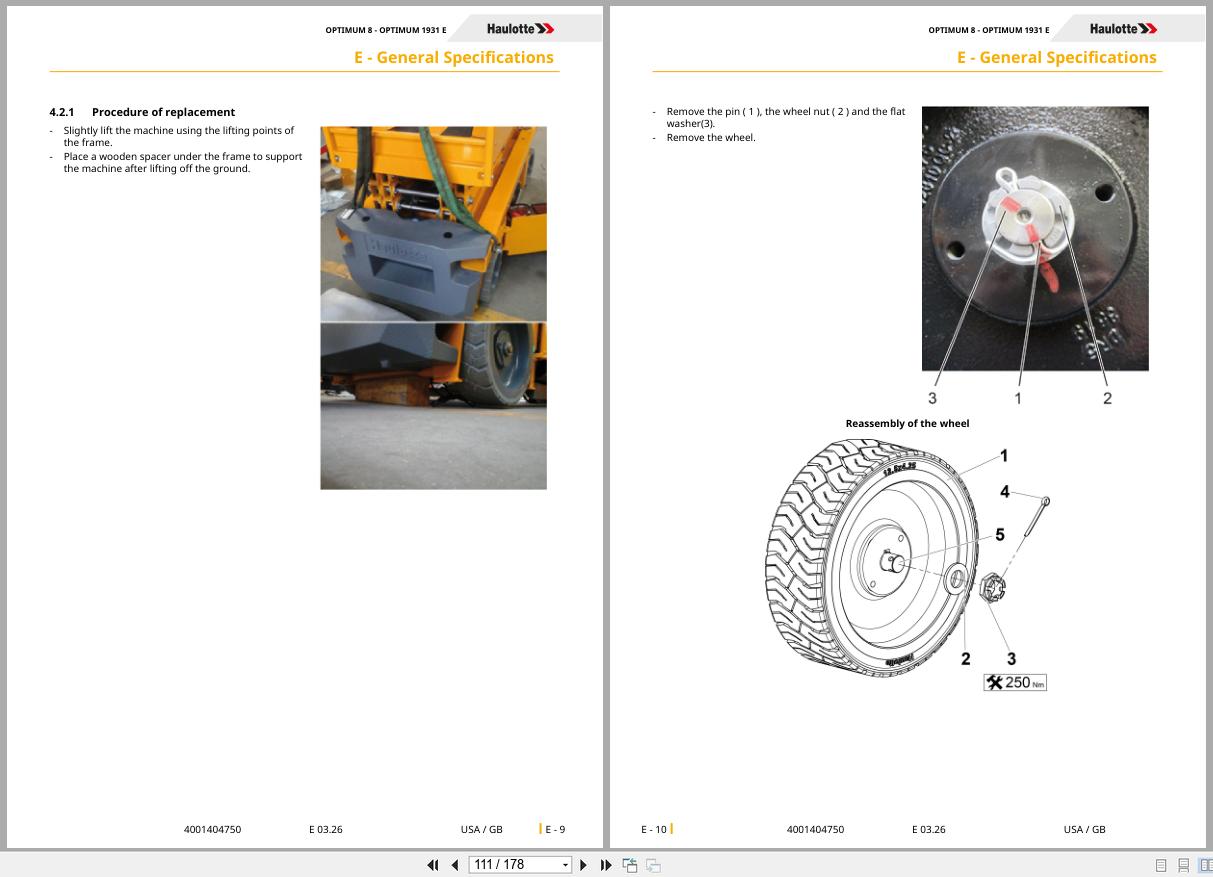Go to the previous page arrow
The image size is (1213, 877).
coord(455,865)
